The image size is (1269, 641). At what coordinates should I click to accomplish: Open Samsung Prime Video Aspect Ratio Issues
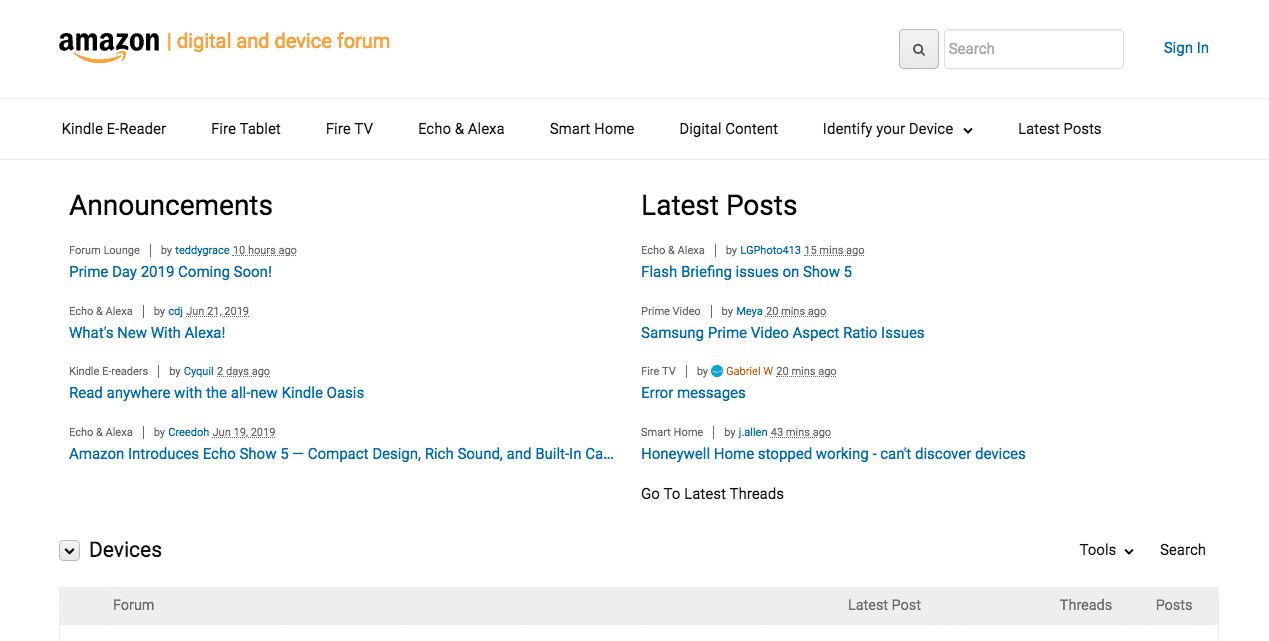(x=782, y=333)
